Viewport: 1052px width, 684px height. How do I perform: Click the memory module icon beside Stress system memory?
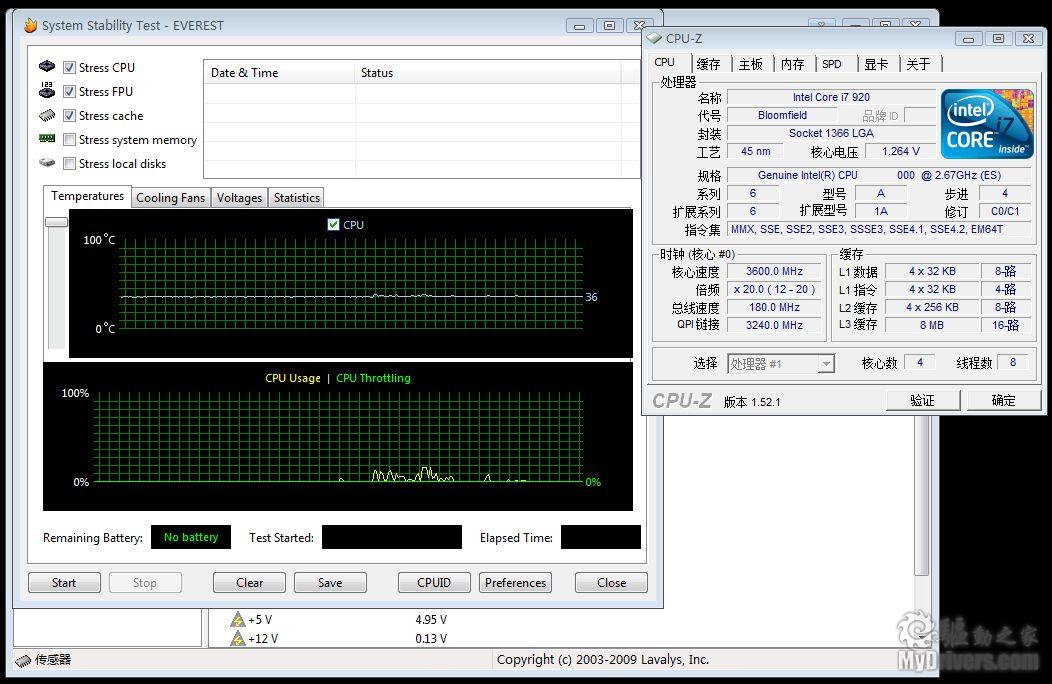47,138
